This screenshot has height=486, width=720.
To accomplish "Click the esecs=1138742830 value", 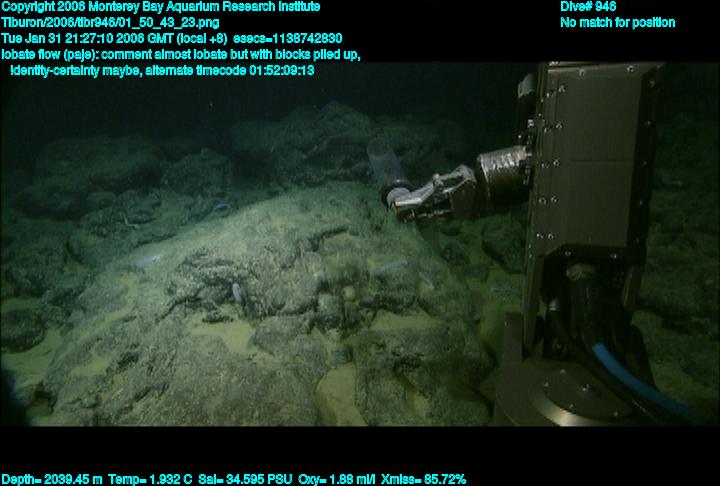I will [x=287, y=38].
